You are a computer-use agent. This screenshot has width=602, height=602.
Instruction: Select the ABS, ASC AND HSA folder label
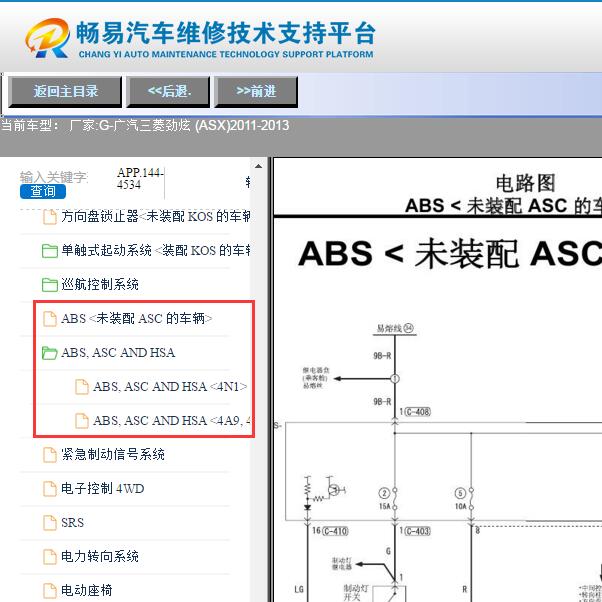click(118, 352)
